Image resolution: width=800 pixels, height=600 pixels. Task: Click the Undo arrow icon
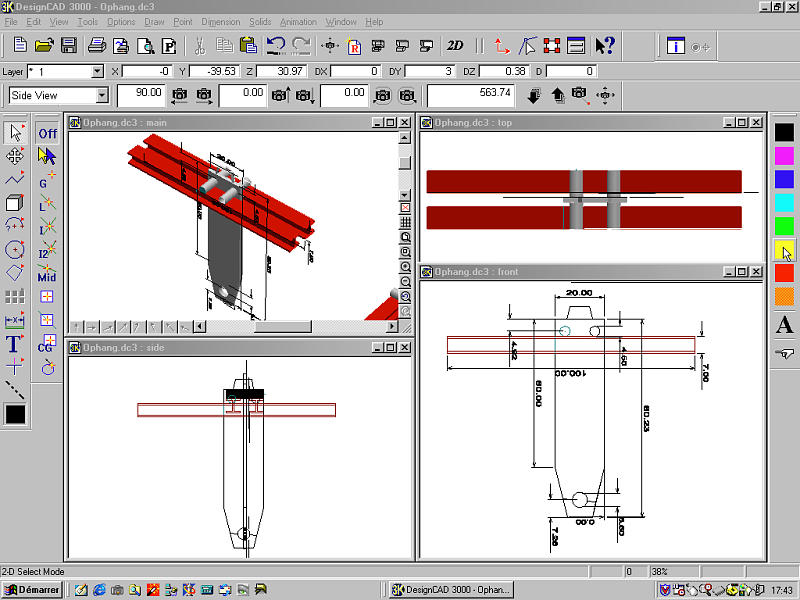click(x=276, y=45)
